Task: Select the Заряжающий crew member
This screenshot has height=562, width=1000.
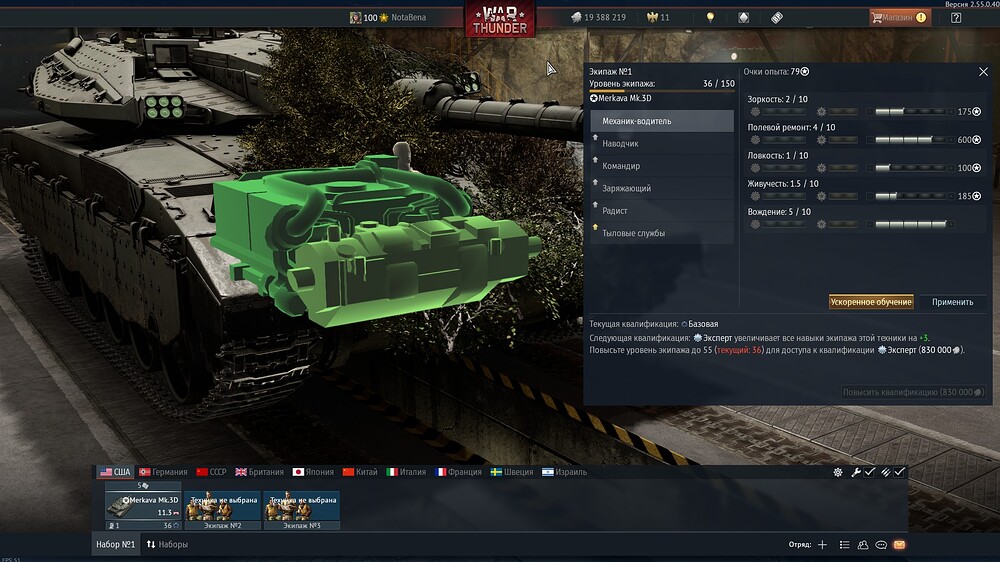Action: (661, 188)
